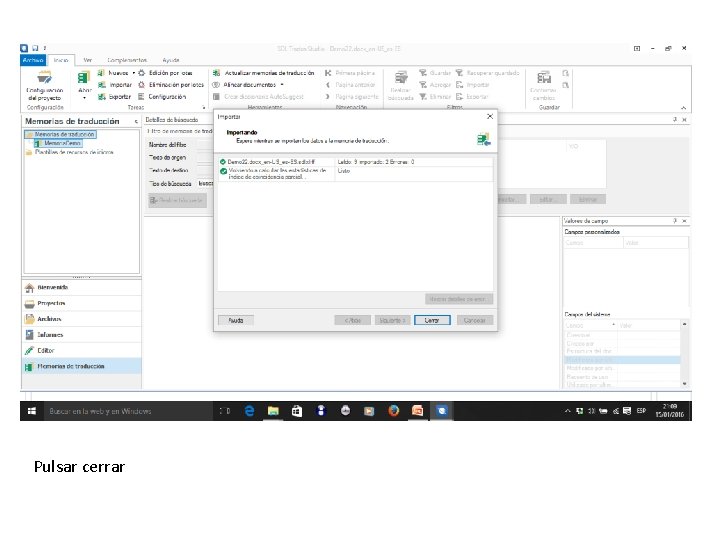Open the Bienvenida view
This screenshot has width=720, height=540.
tap(81, 287)
